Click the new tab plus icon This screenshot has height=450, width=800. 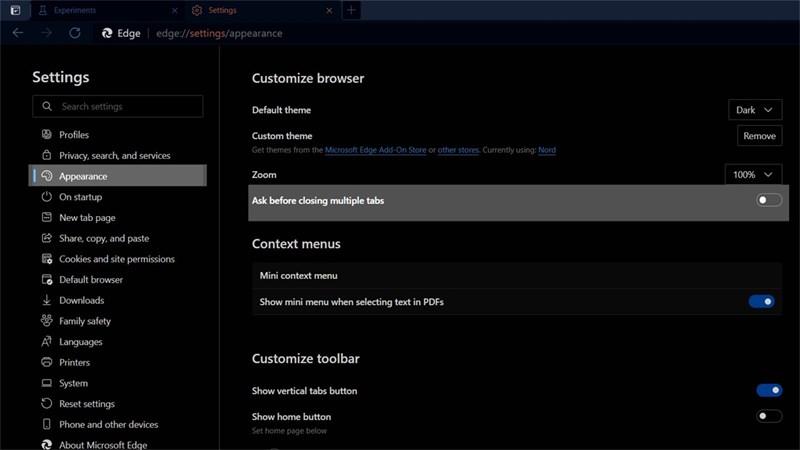coord(350,10)
